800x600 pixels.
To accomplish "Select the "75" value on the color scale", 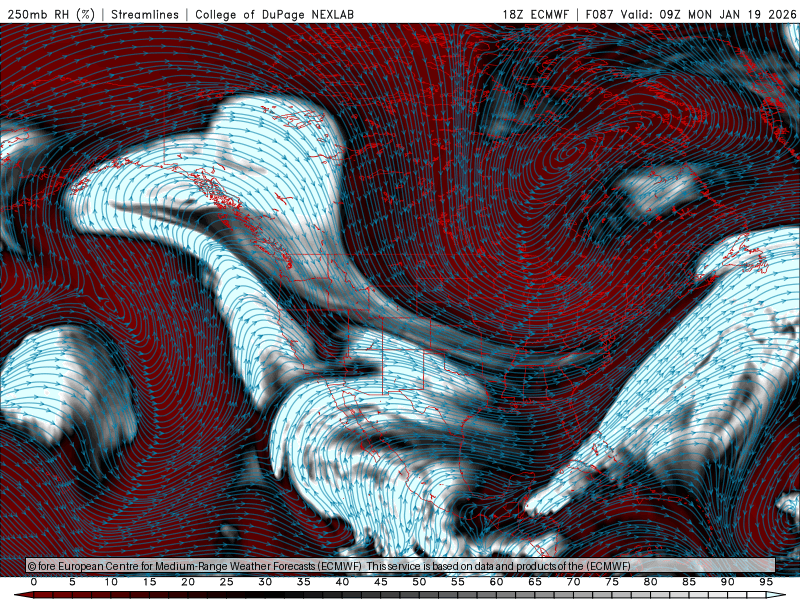I will 612,582.
